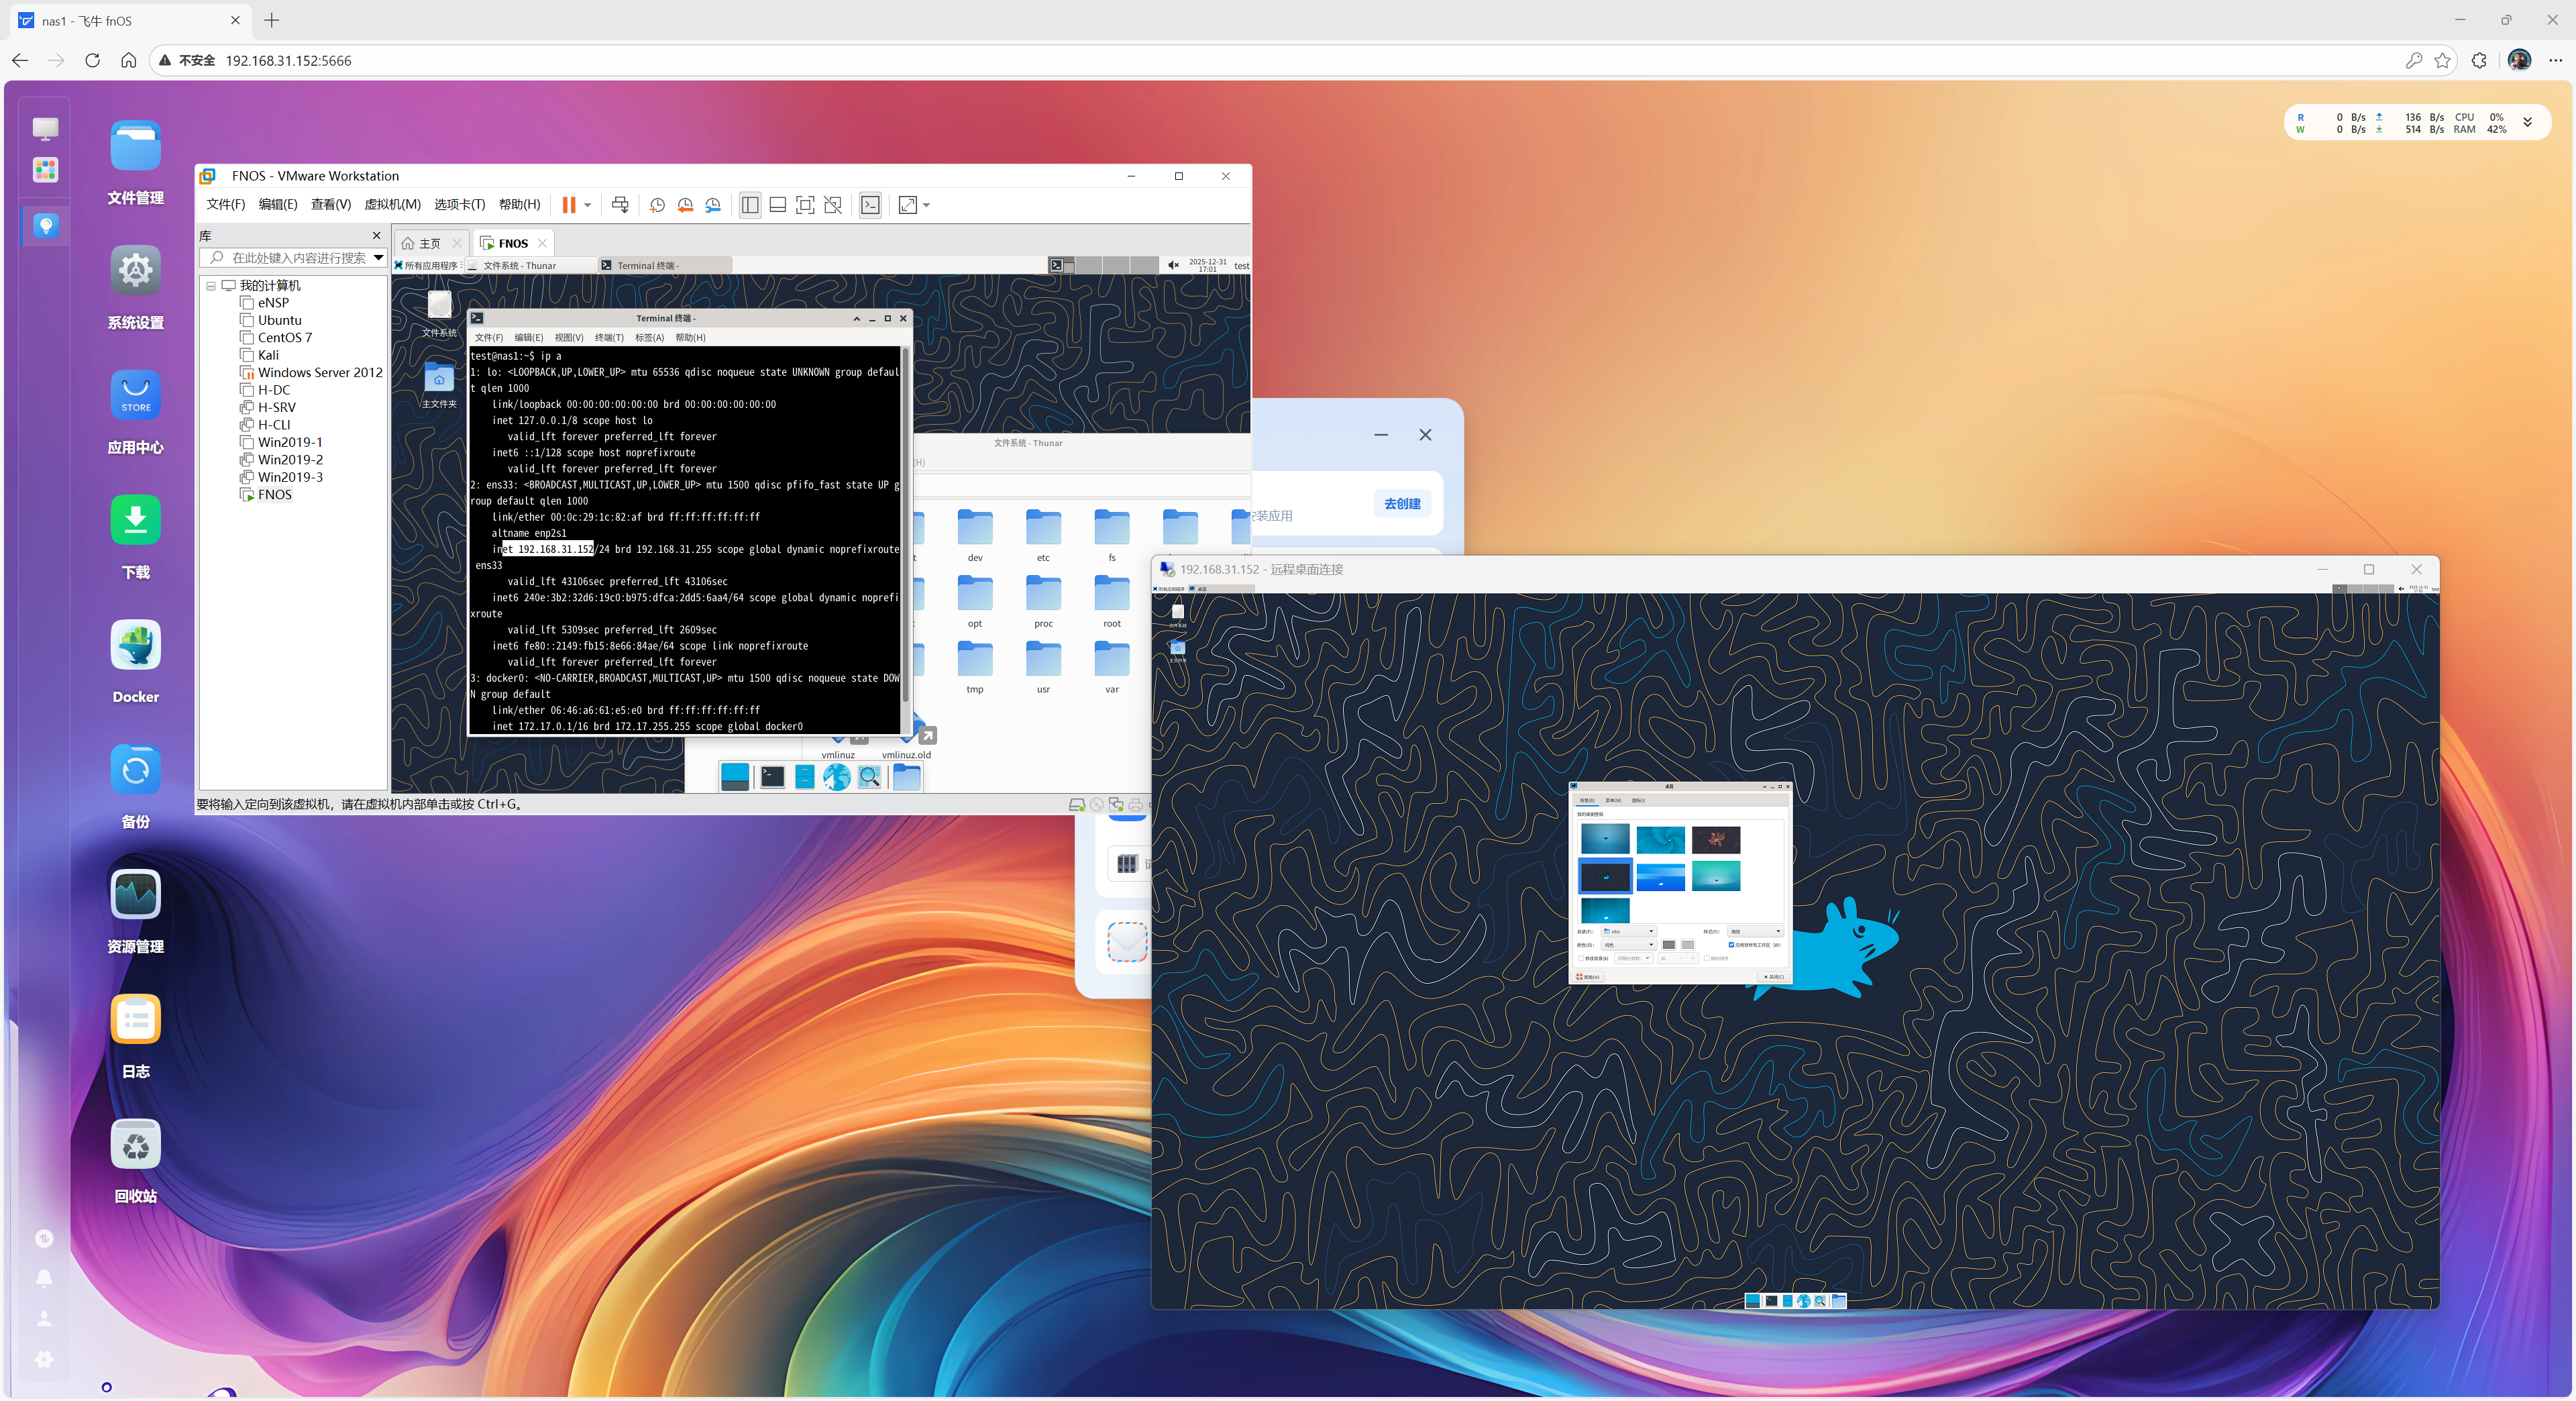Screen dimensions: 2576x1401
Task: Click the dark gray color swatch in desktop dialog
Action: (1668, 944)
